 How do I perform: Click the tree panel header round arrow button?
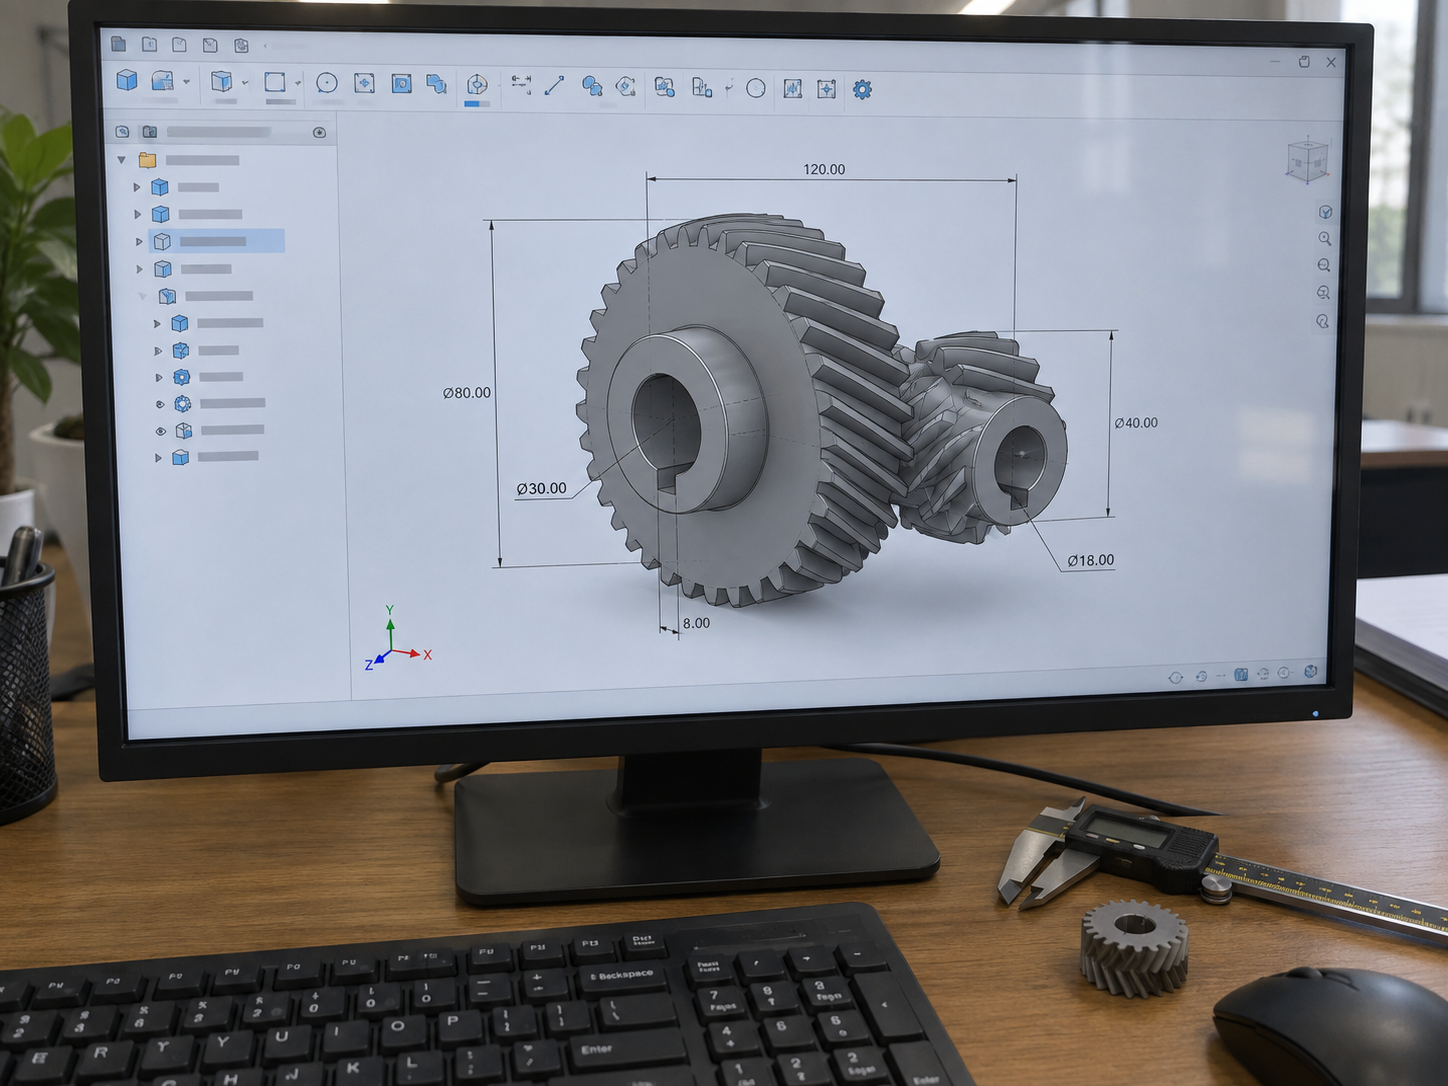tap(319, 132)
